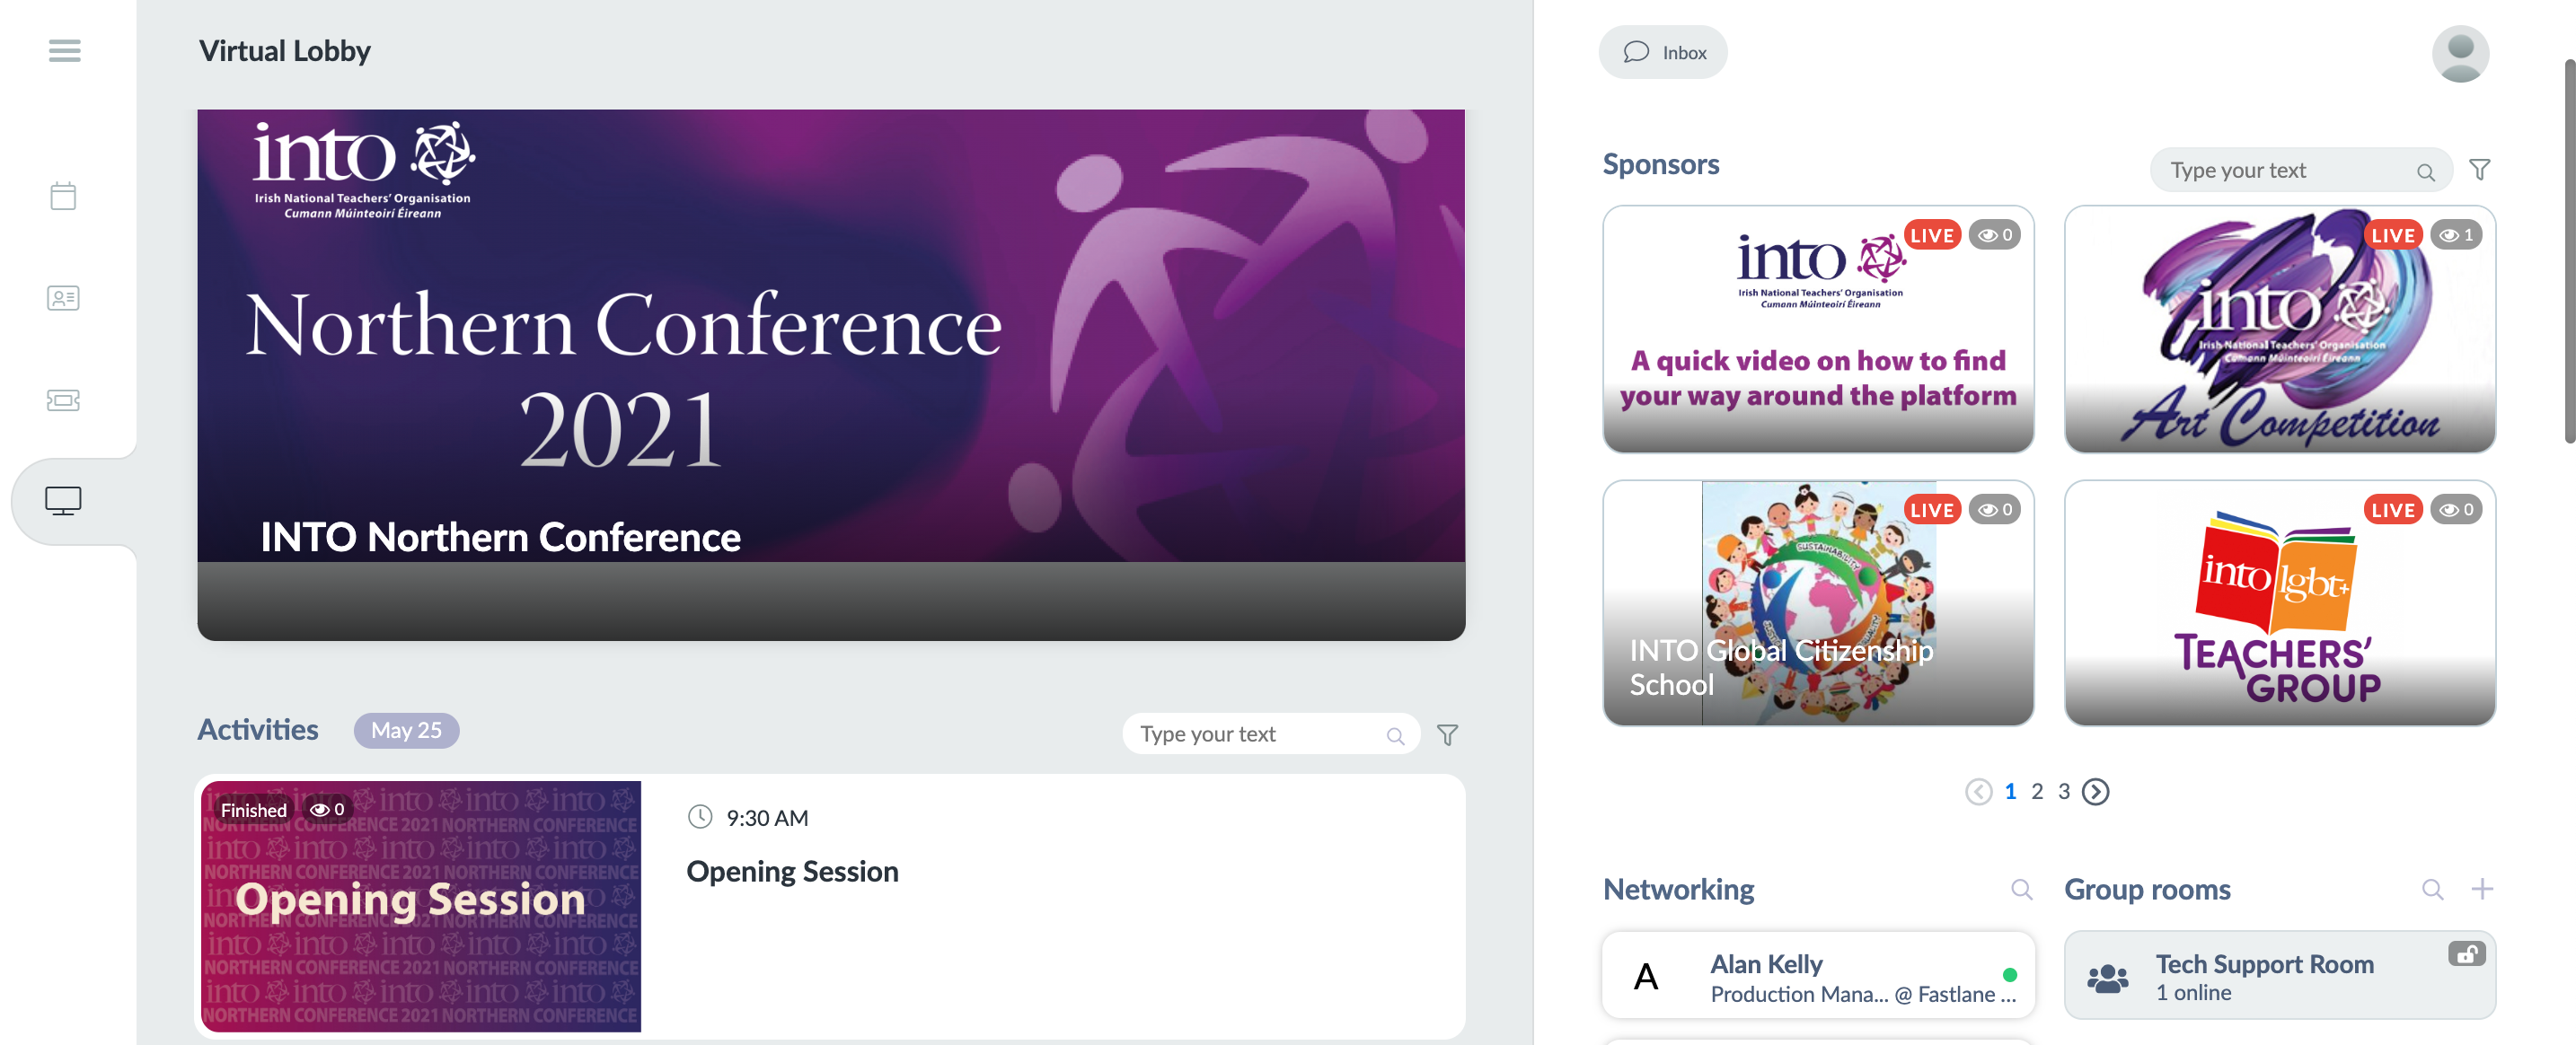Go to next sponsors page arrow

click(x=2095, y=792)
